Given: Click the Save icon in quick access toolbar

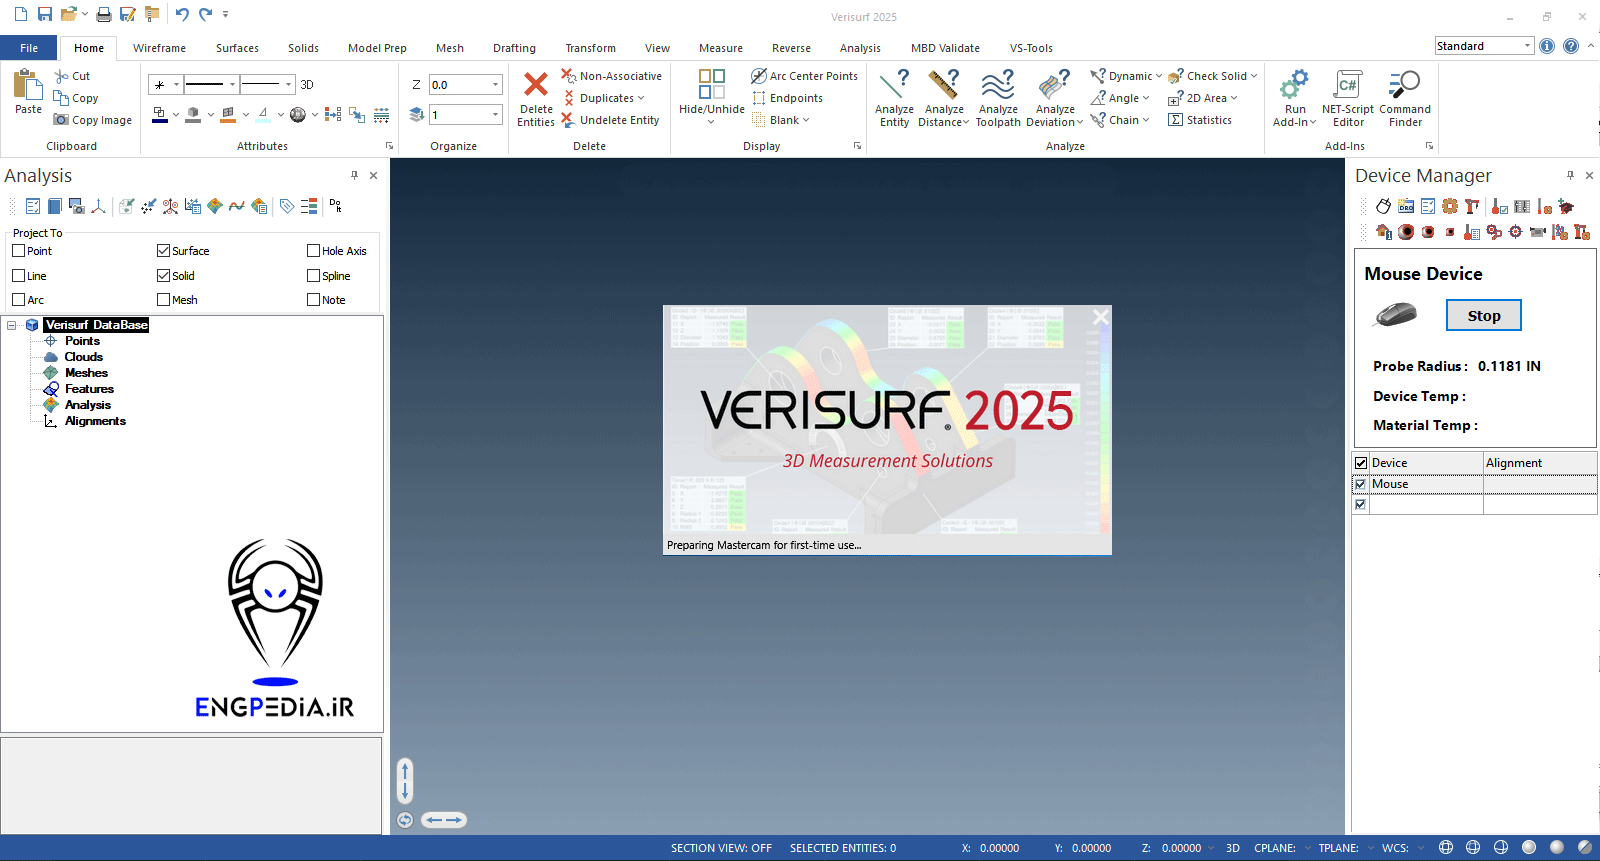Looking at the screenshot, I should 45,14.
